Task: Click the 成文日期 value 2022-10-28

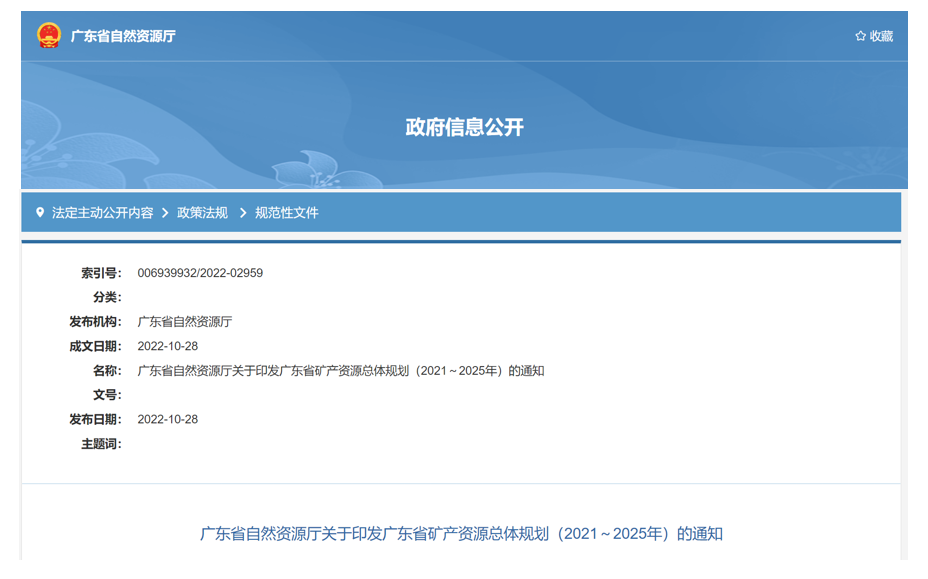Action: [x=167, y=345]
